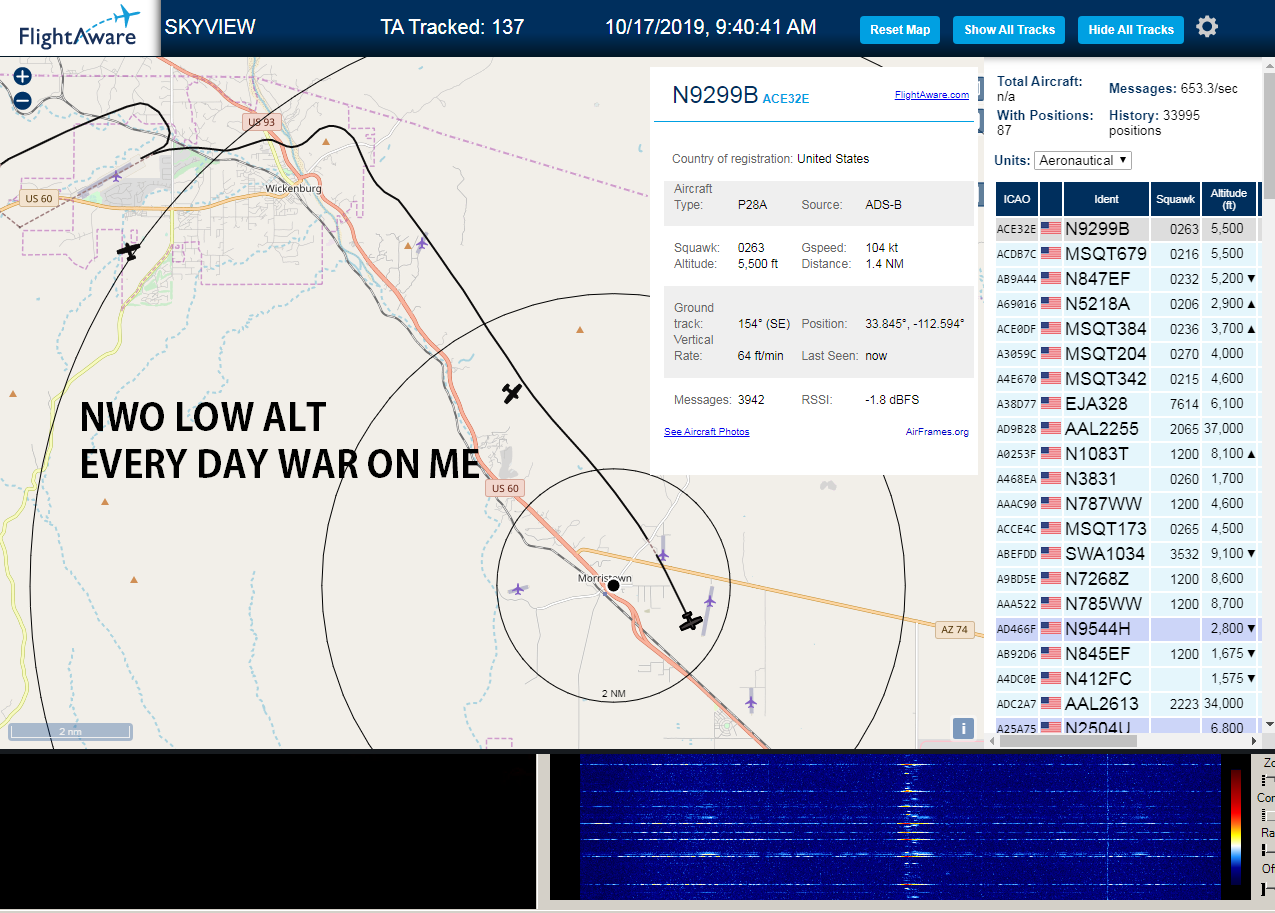Click US flag icon in MSQT679 row
Screen dimensions: 1275x913
click(x=1051, y=253)
